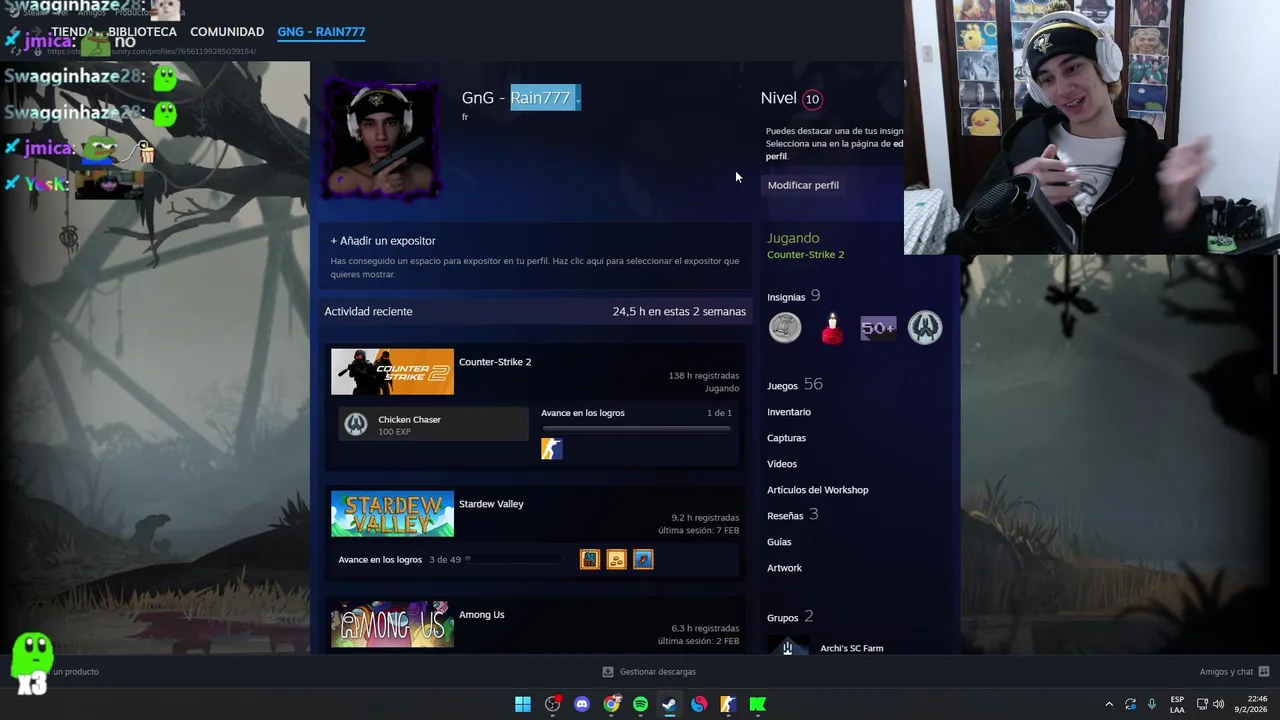Click Añadir un expositor
The width and height of the screenshot is (1280, 720).
[383, 241]
